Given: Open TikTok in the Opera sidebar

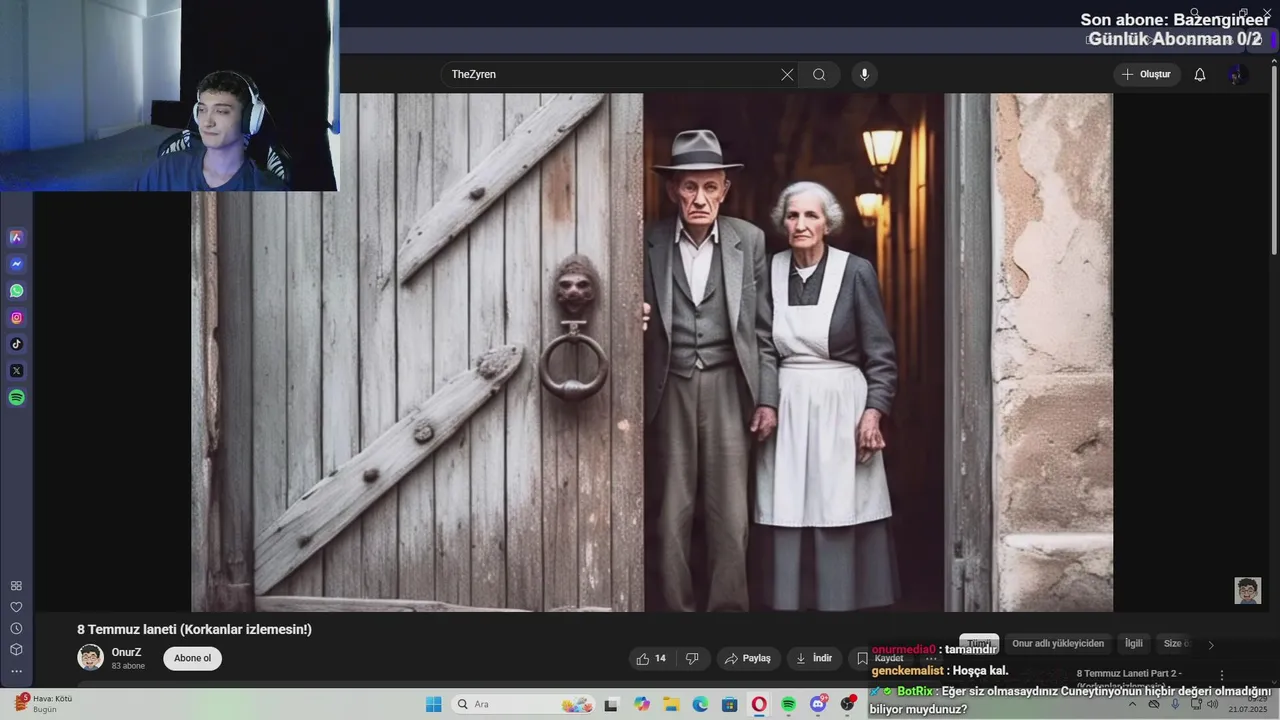Looking at the screenshot, I should point(16,344).
